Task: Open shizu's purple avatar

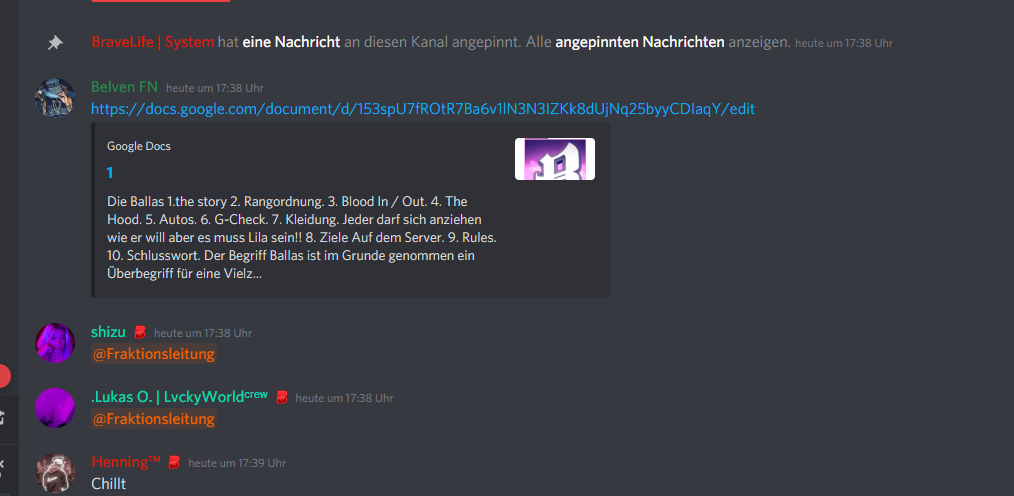Action: click(x=55, y=343)
